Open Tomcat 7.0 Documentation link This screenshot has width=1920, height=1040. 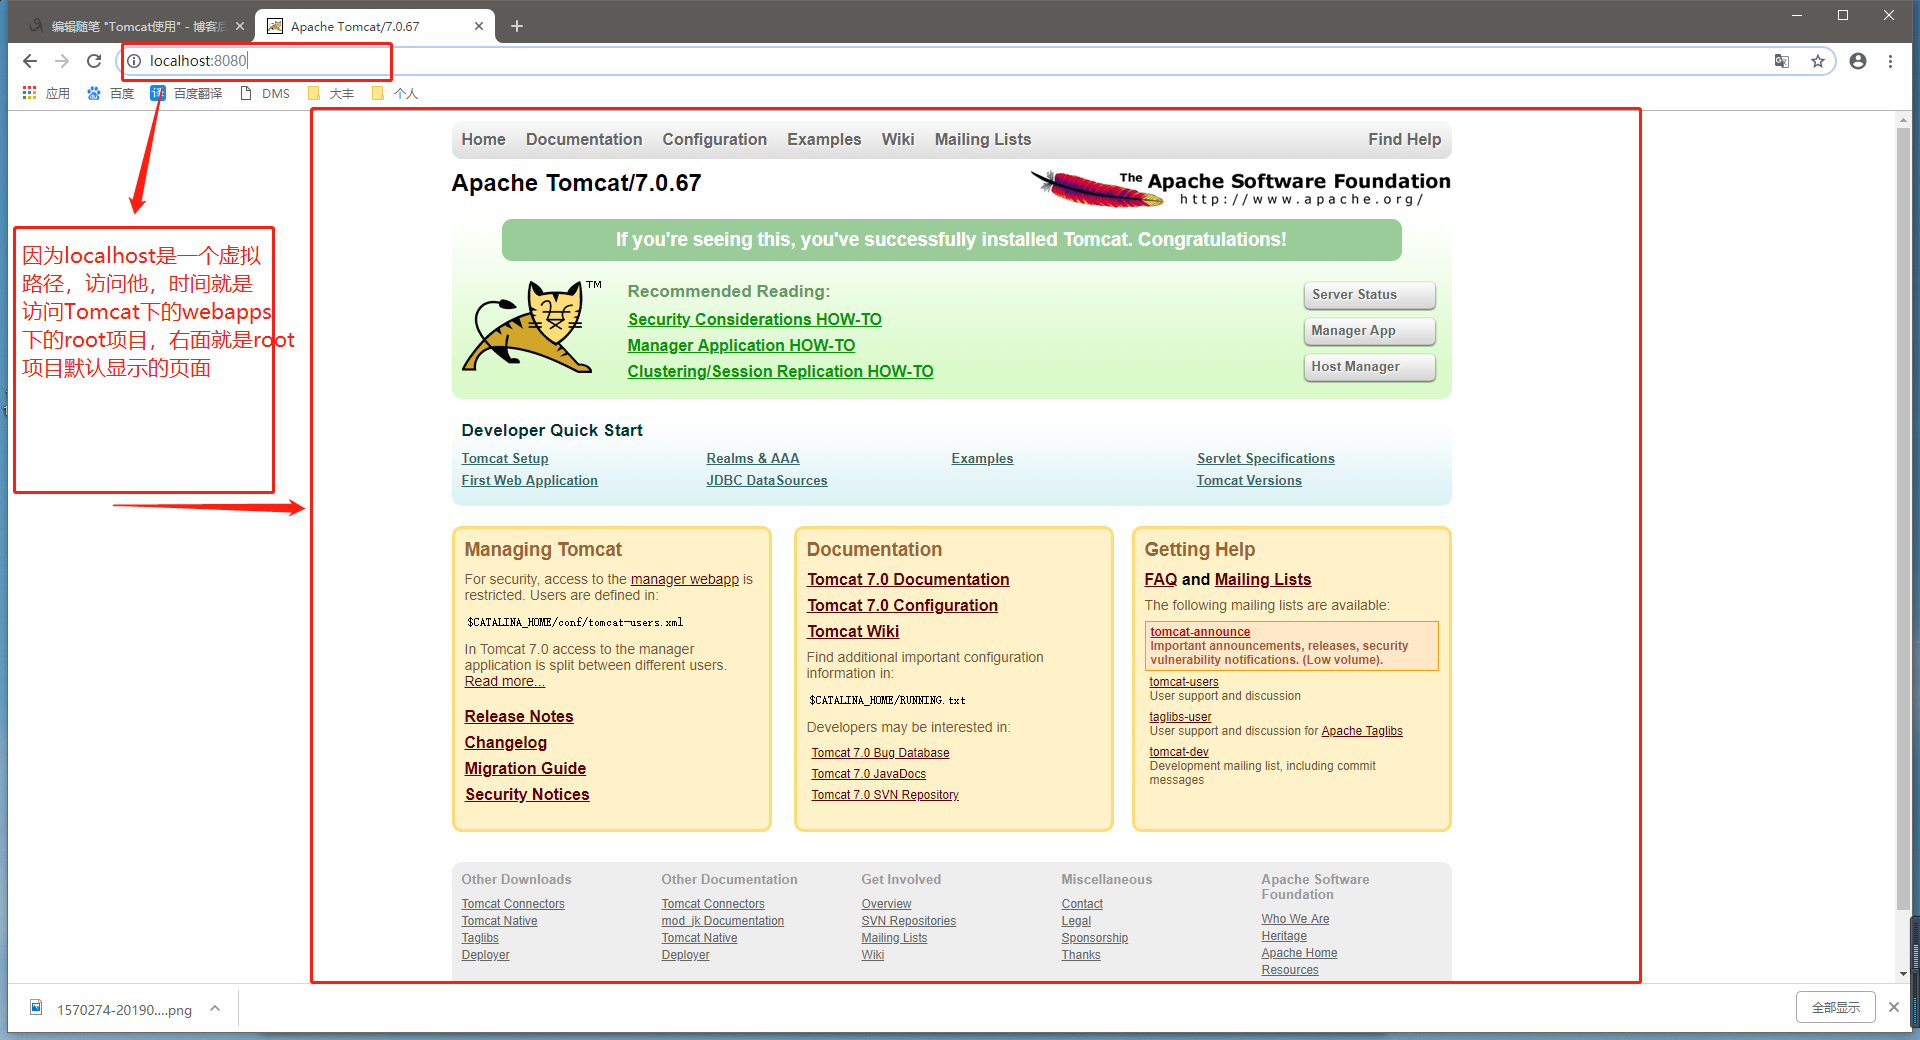click(x=908, y=580)
